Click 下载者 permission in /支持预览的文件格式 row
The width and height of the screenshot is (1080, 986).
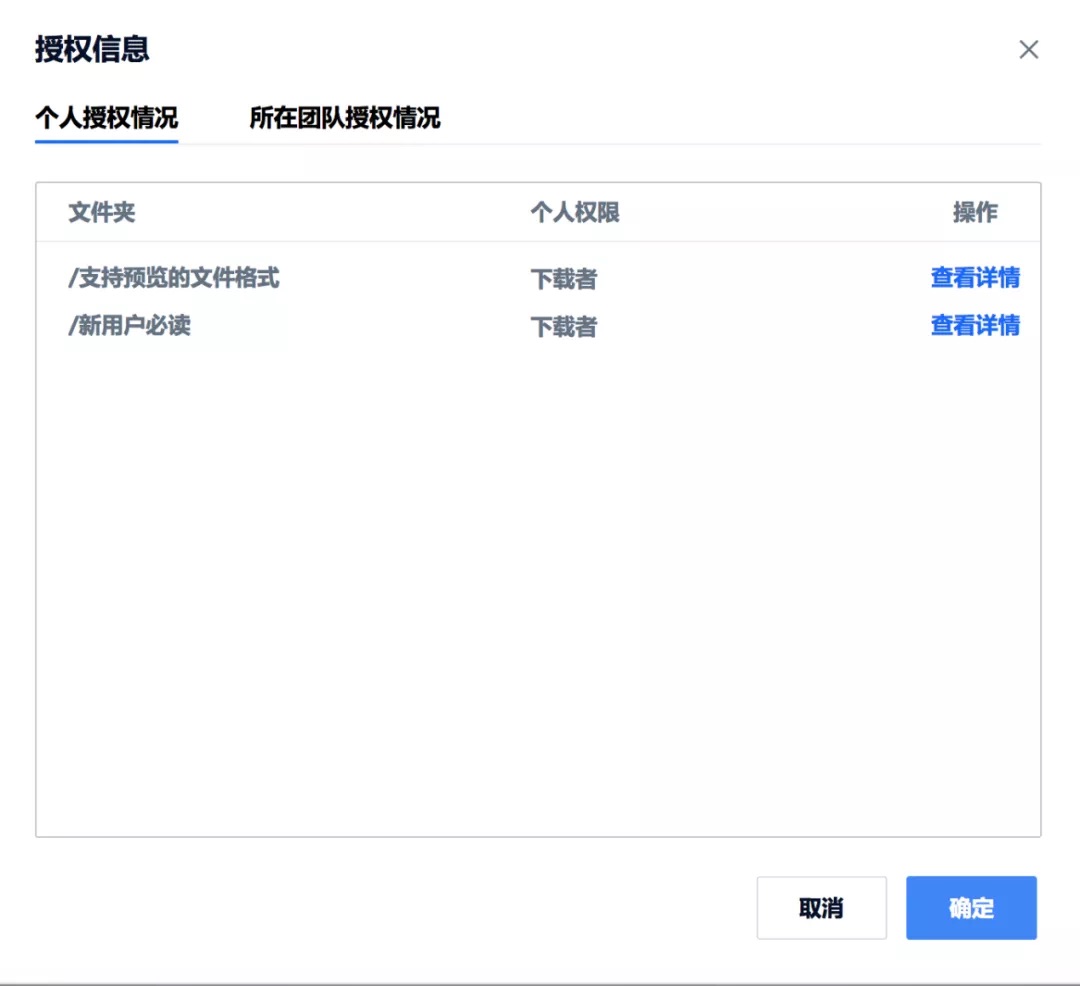(563, 279)
